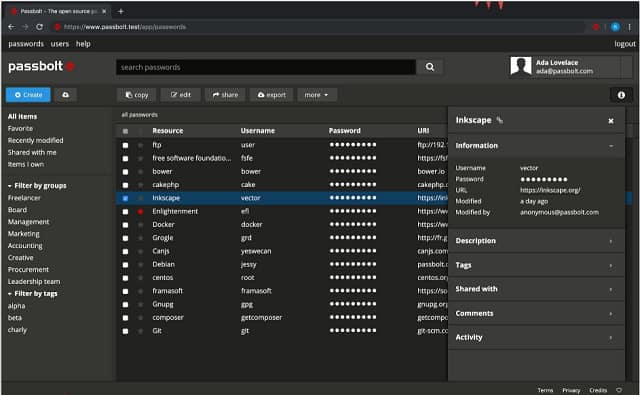Toggle the select-all header checkbox

(x=125, y=131)
